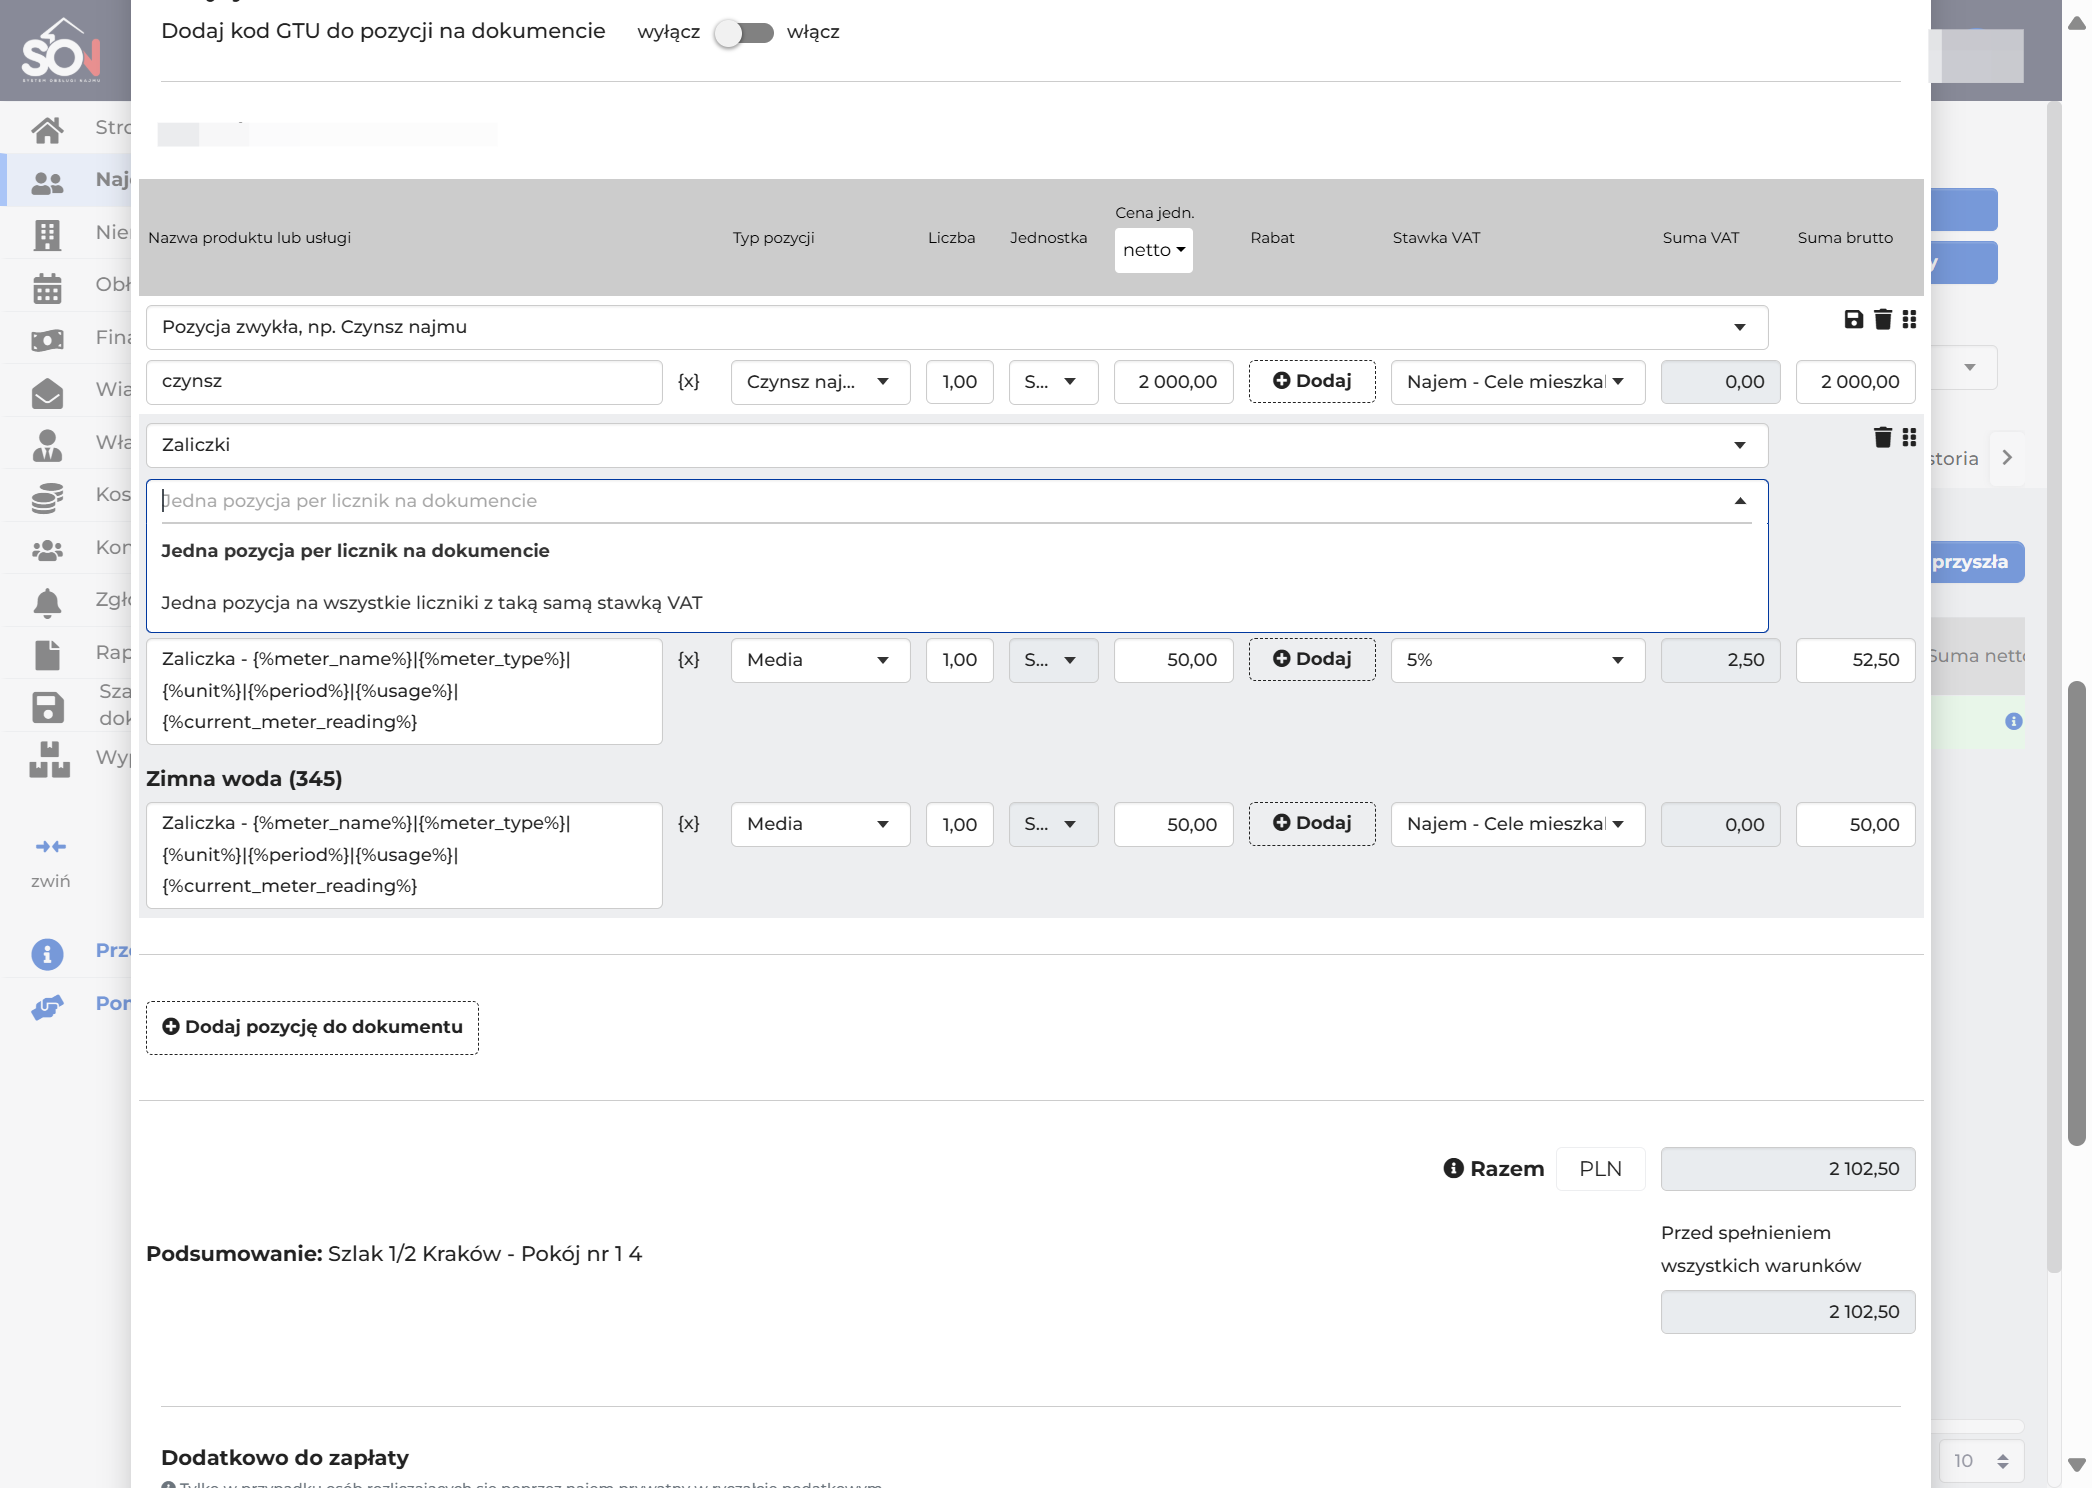Click Dodaj discount button in czynsz row
2092x1488 pixels.
point(1312,381)
